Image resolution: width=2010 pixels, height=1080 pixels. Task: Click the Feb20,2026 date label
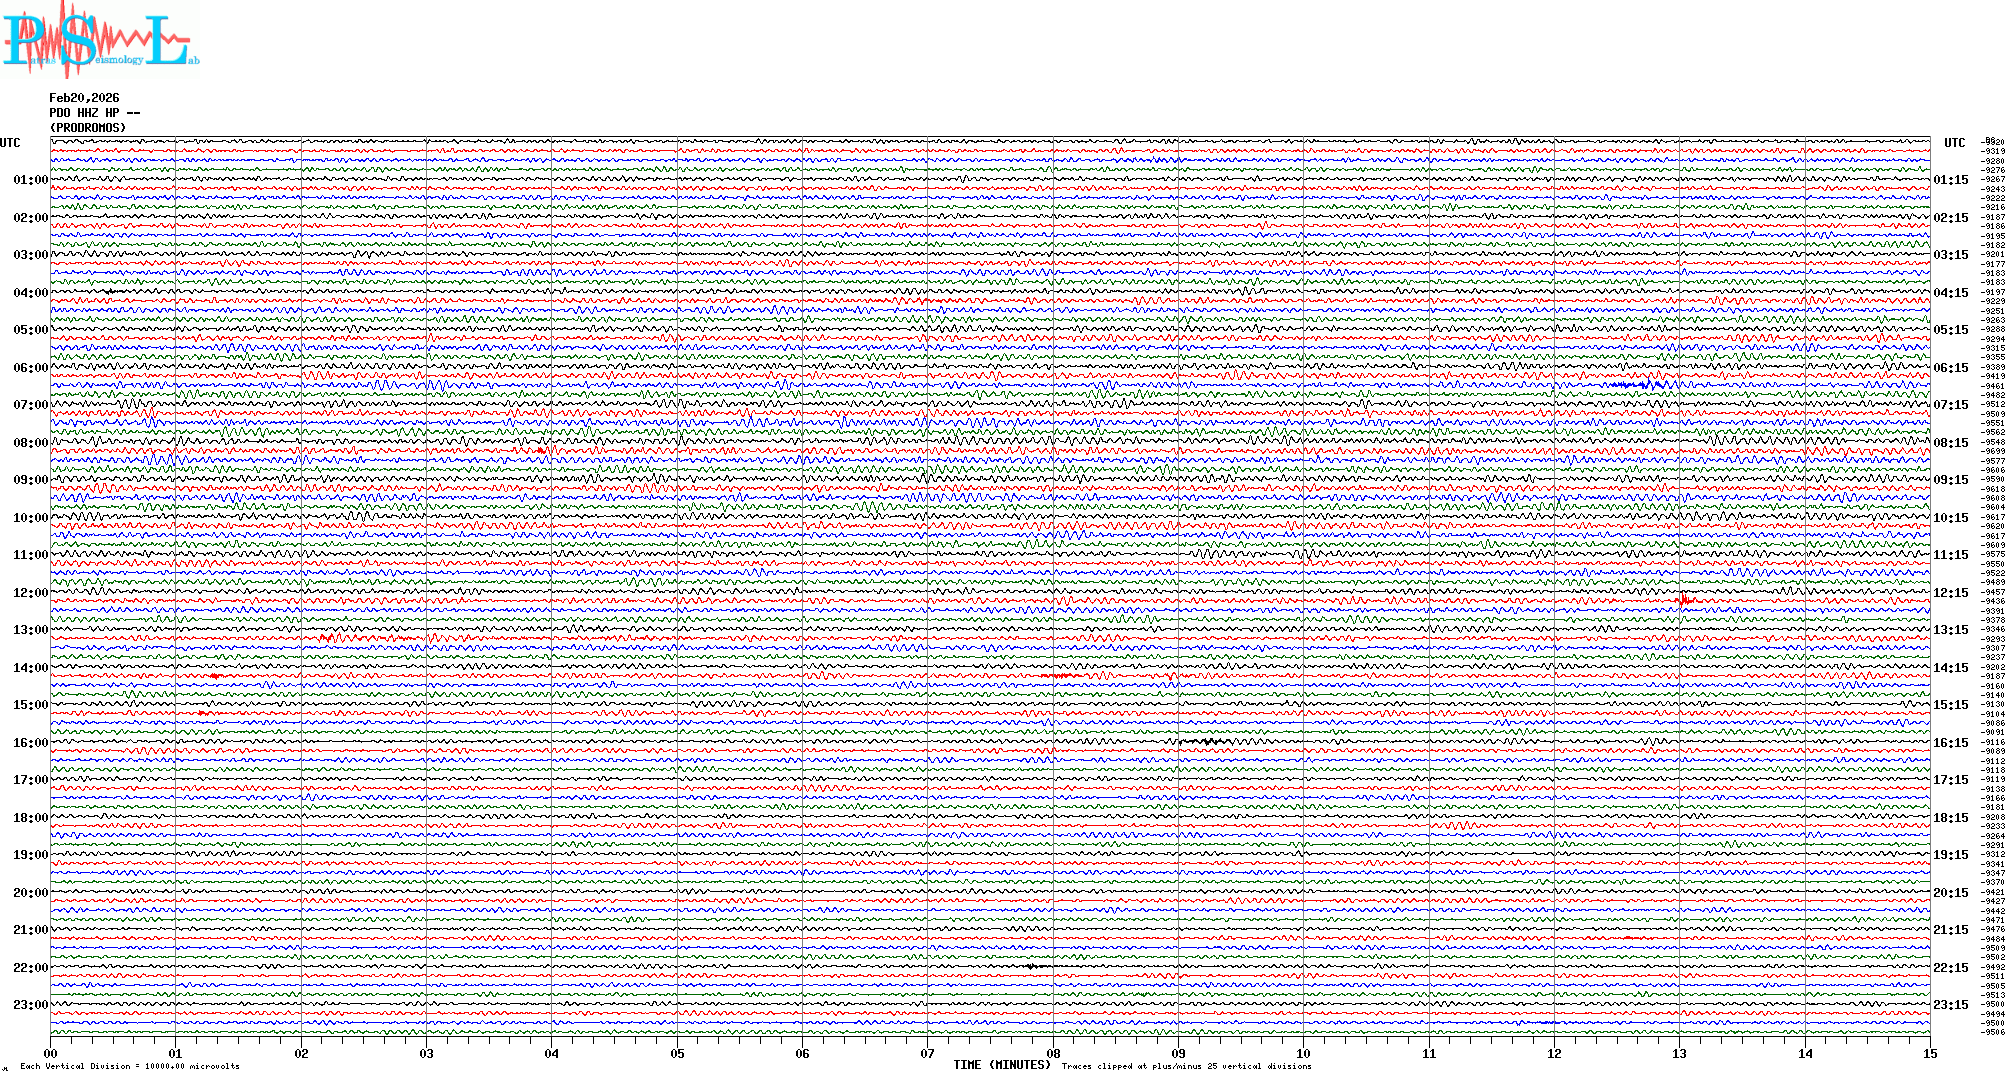click(84, 98)
